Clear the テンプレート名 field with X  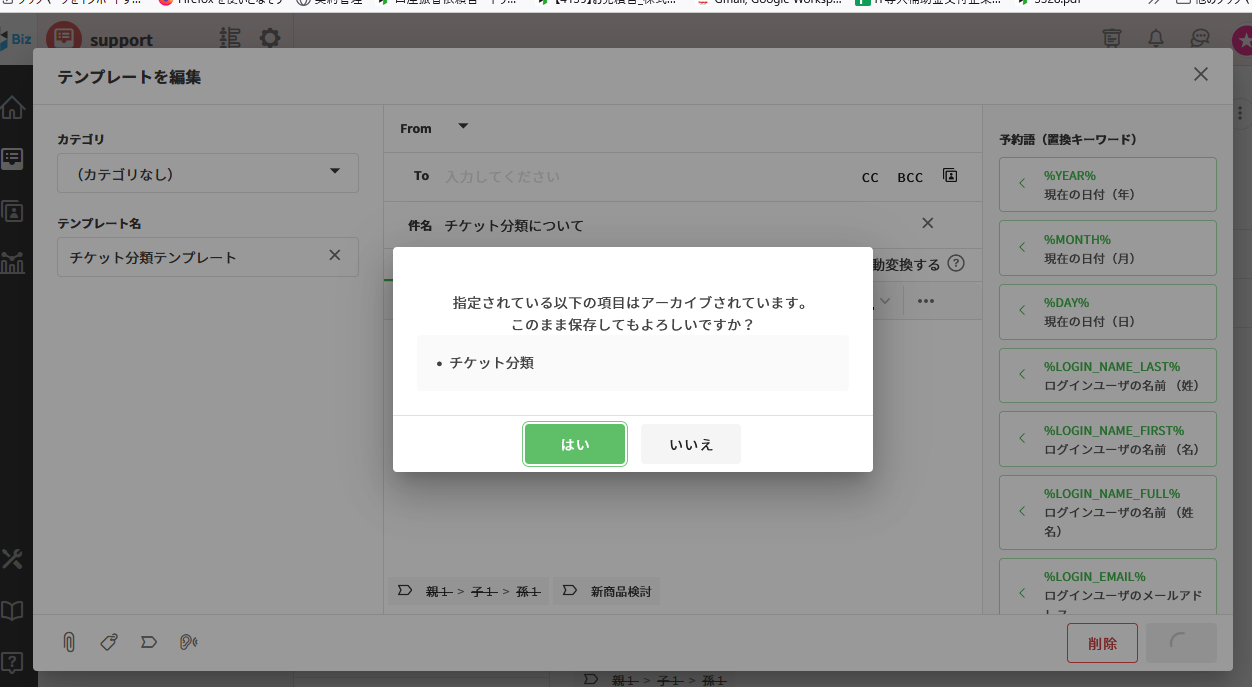pyautogui.click(x=335, y=256)
